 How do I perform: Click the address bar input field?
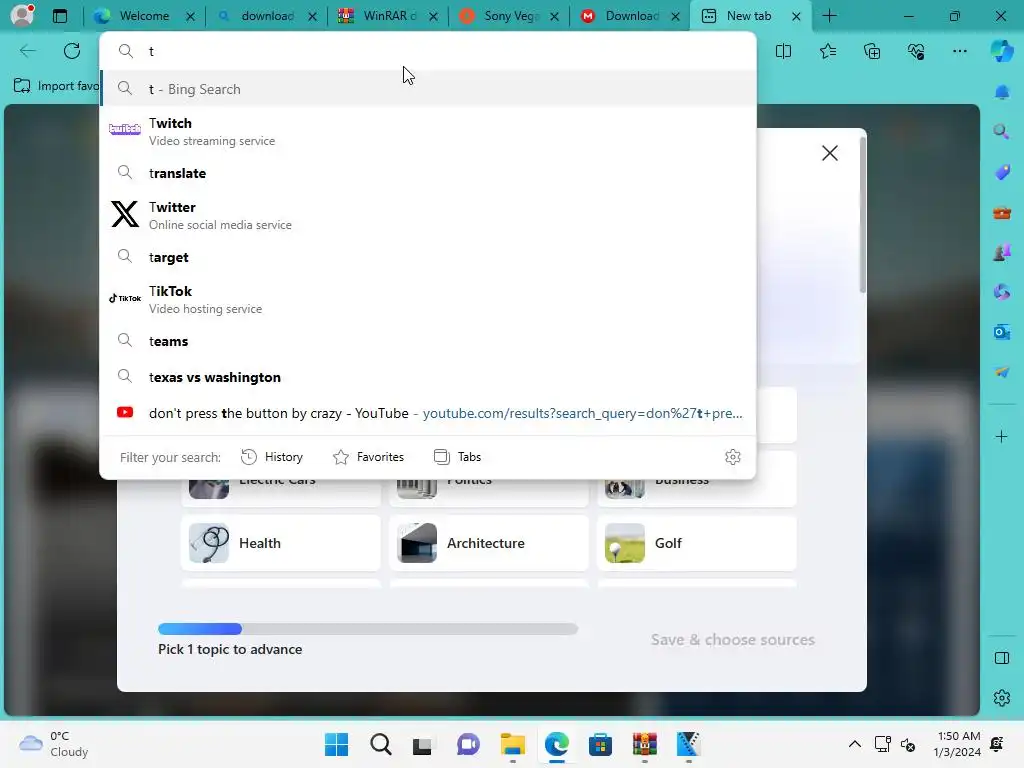(428, 51)
